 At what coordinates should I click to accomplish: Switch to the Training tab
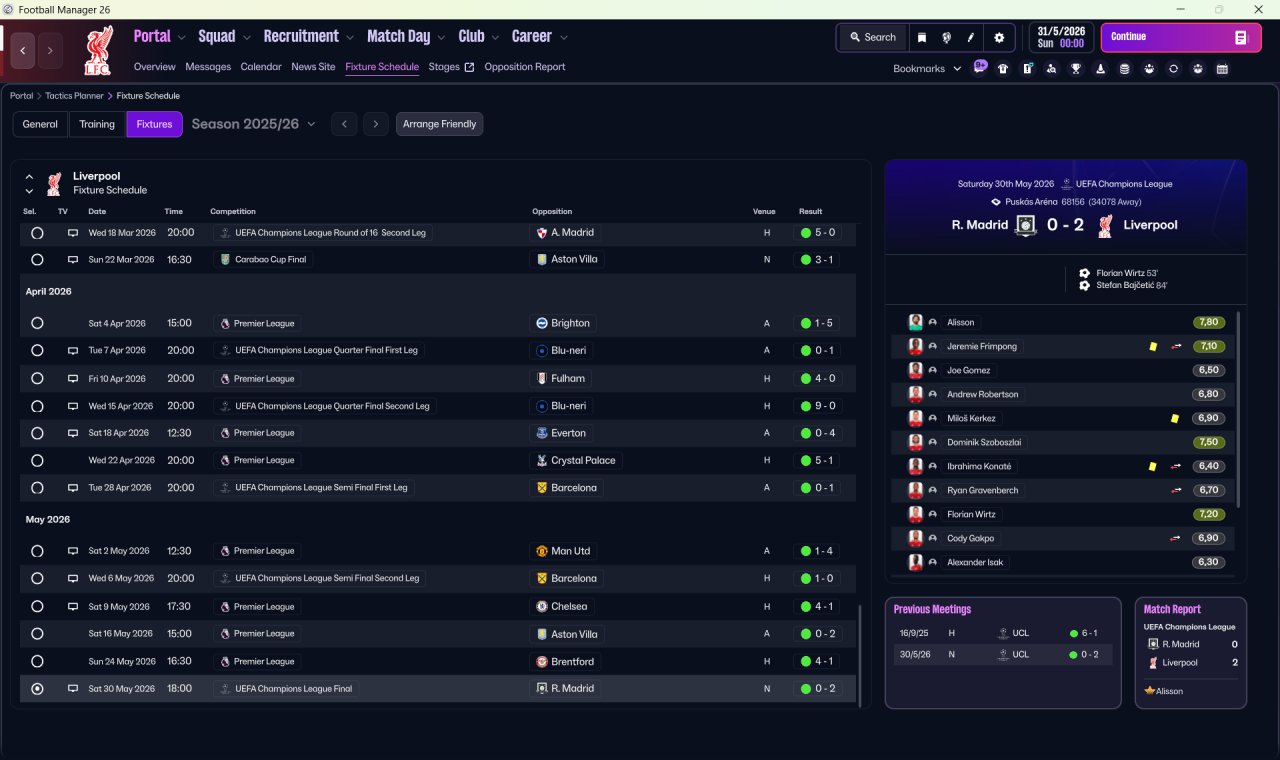(97, 124)
